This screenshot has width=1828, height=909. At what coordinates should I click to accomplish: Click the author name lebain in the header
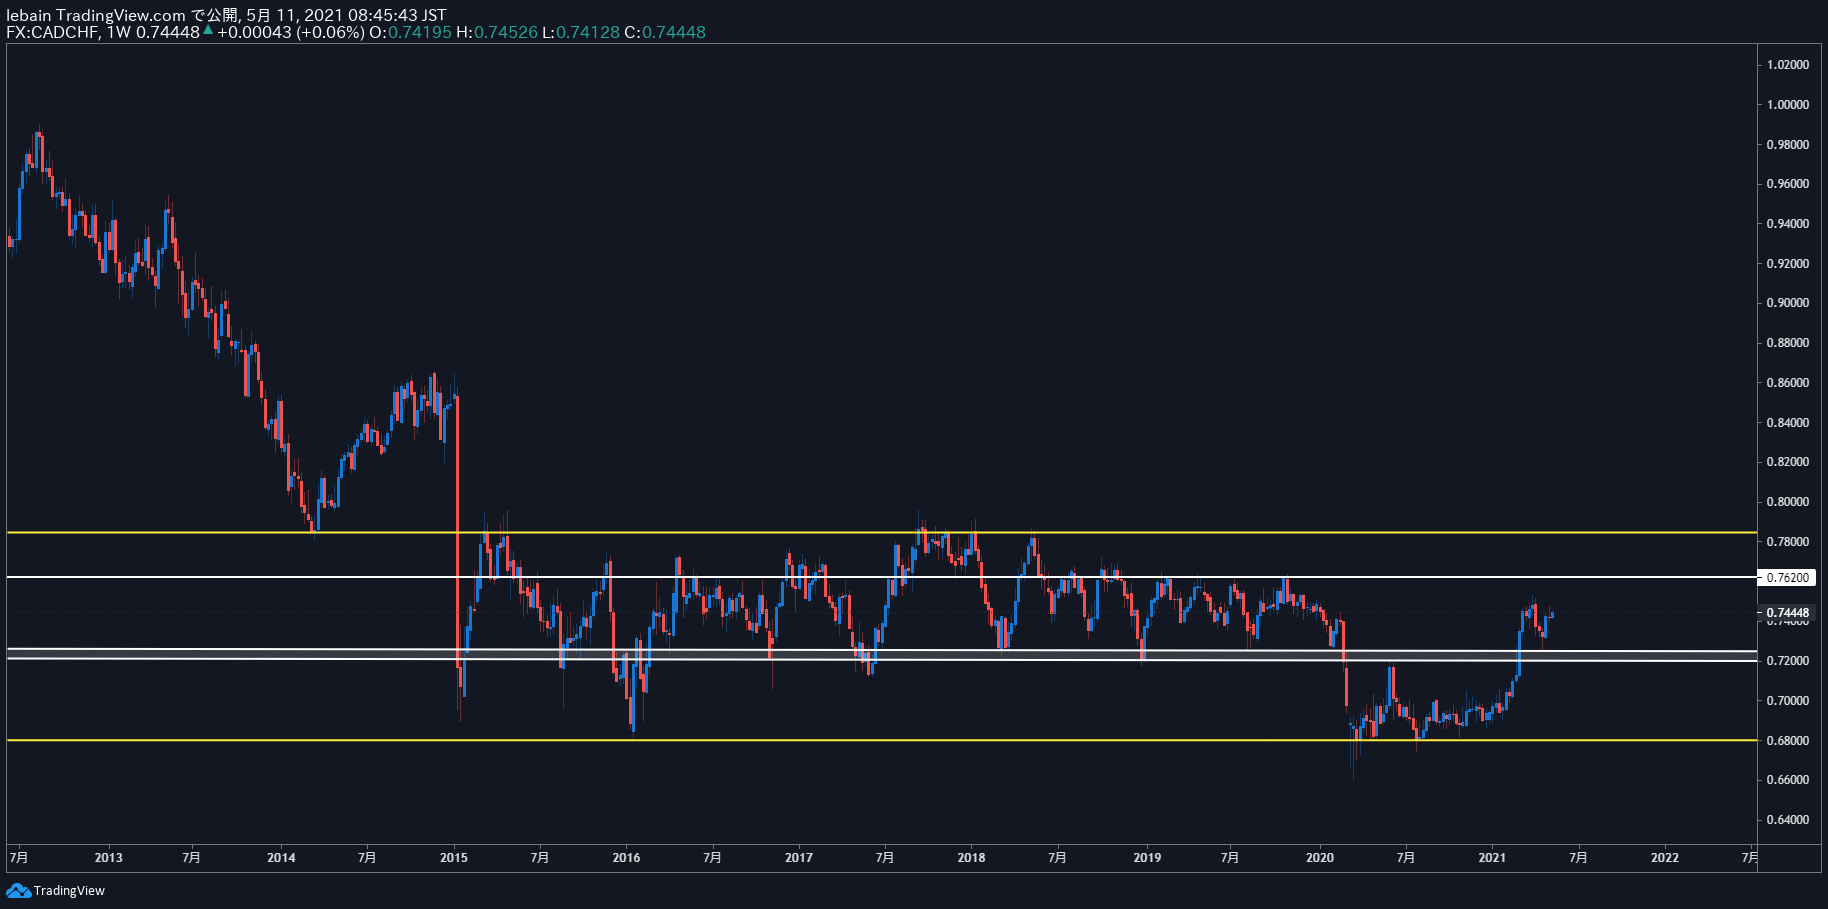coord(29,15)
